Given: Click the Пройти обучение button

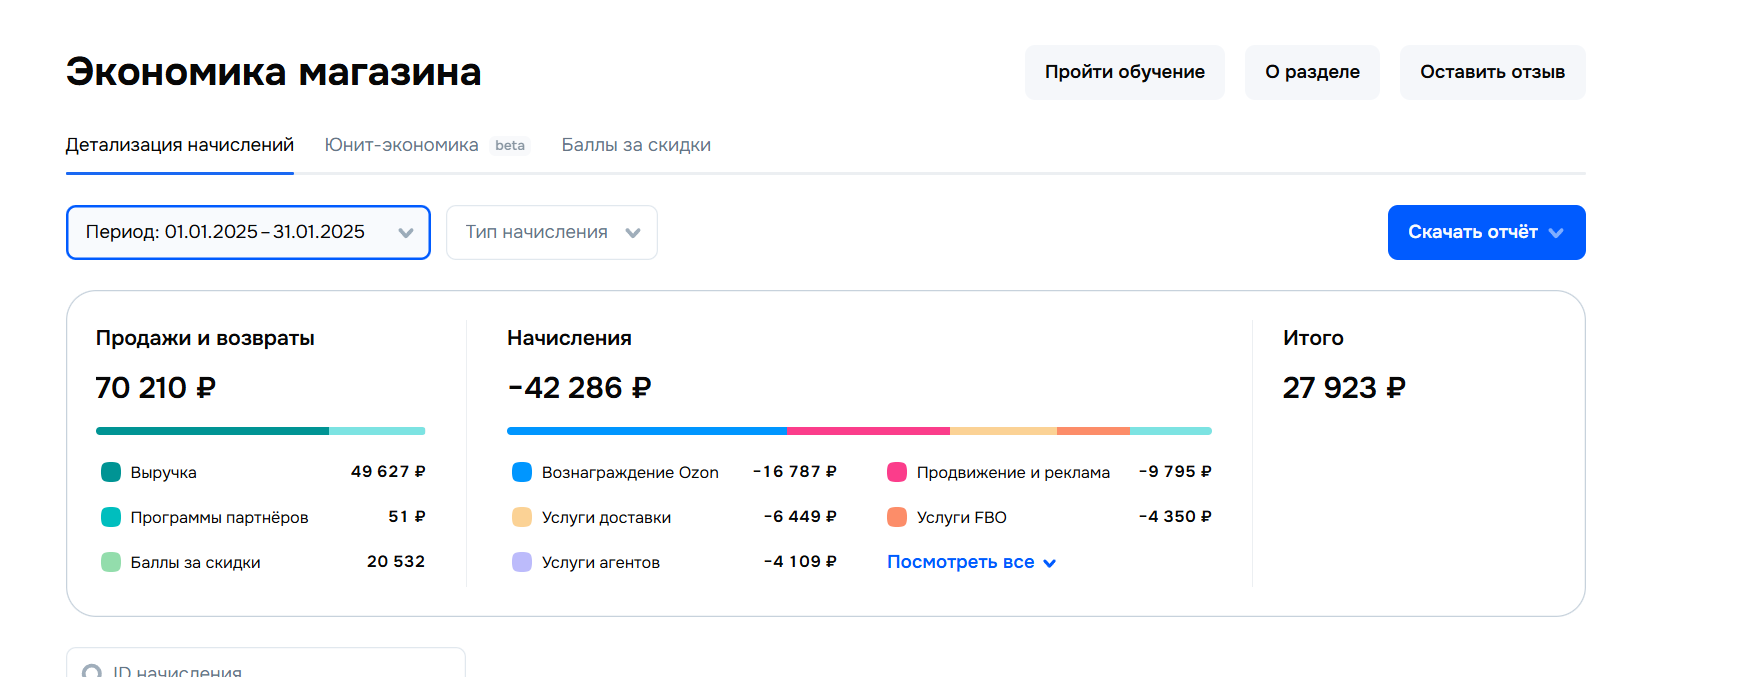Looking at the screenshot, I should pyautogui.click(x=1124, y=72).
